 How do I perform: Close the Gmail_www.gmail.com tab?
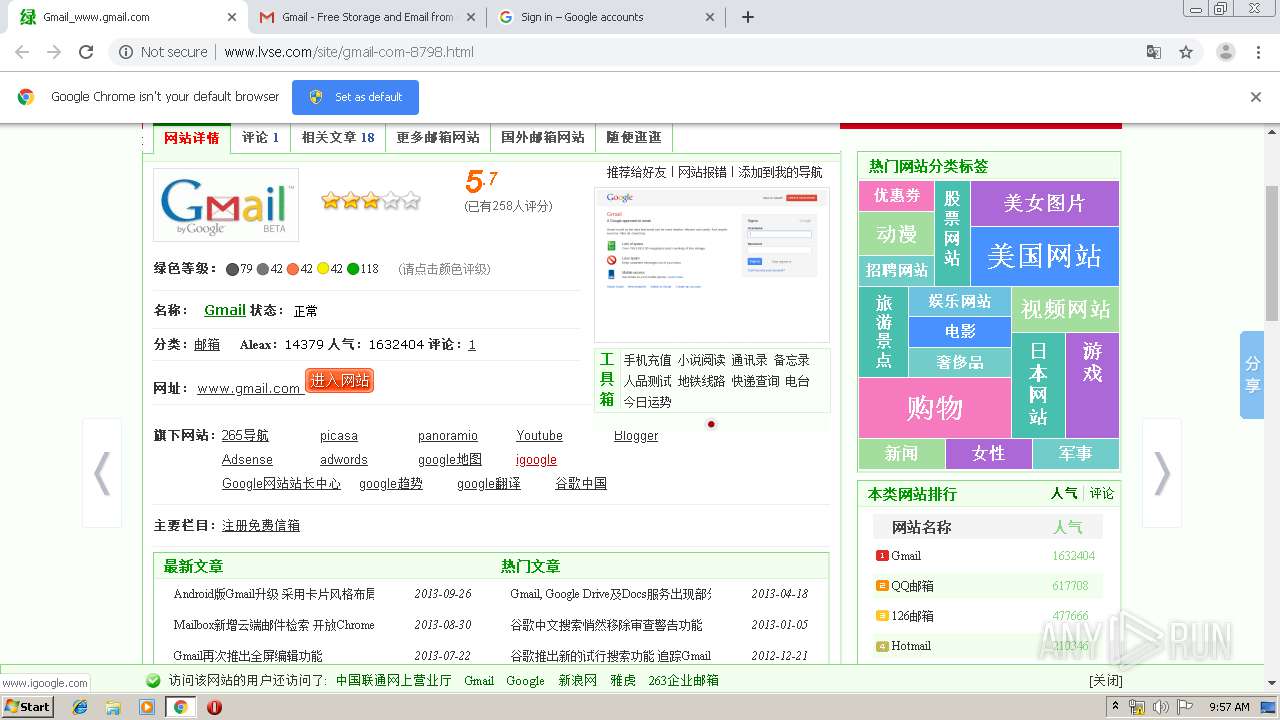(x=232, y=17)
